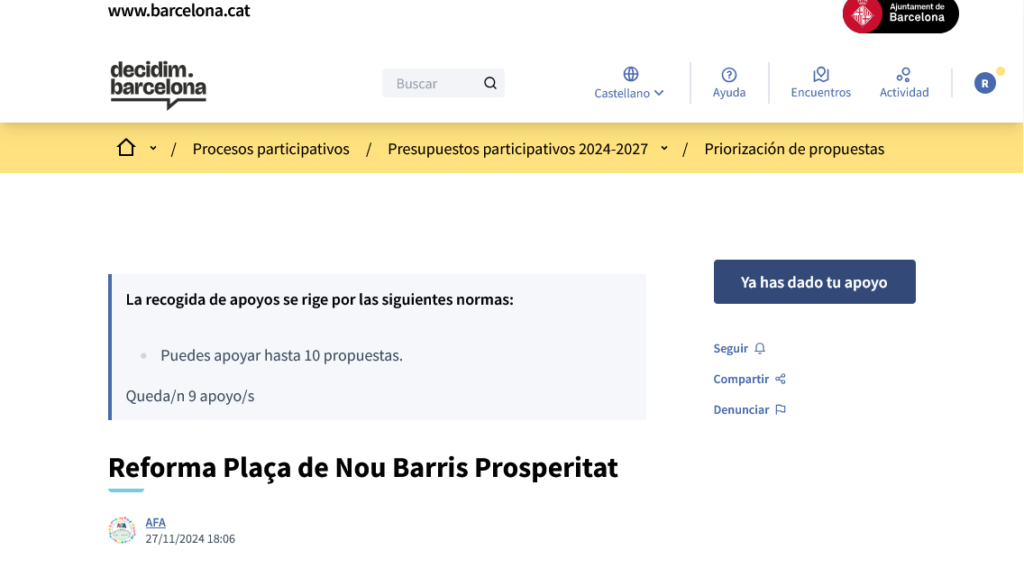
Task: Click the Buscar search field
Action: (x=430, y=83)
